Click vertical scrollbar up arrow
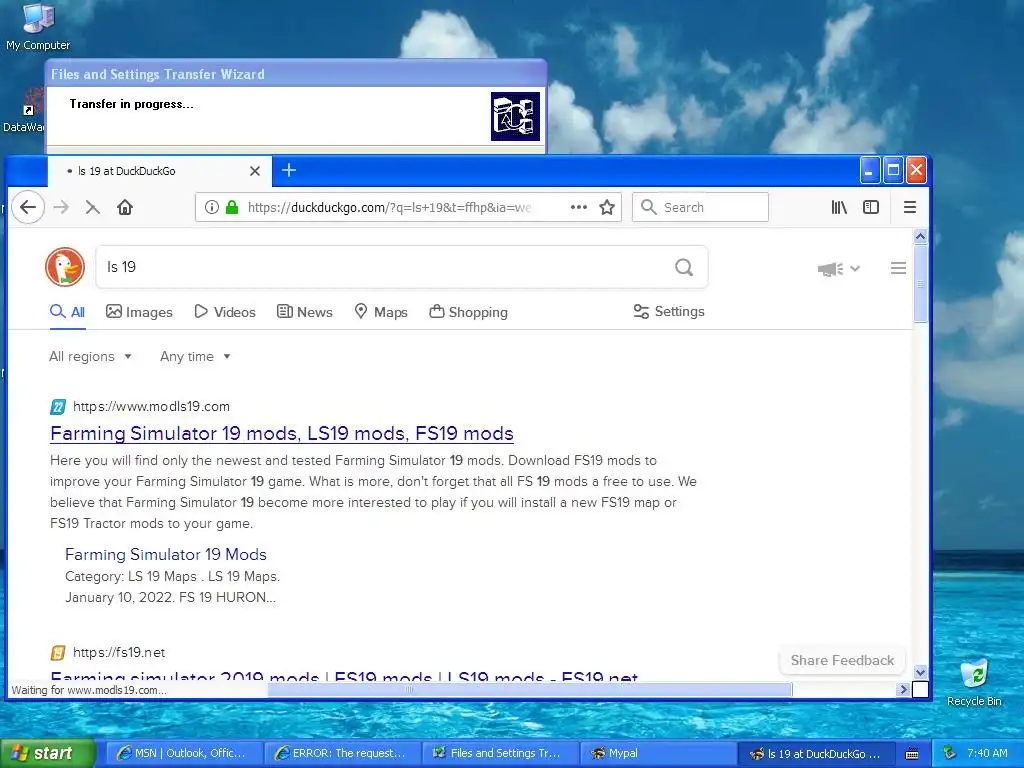The width and height of the screenshot is (1024, 768). [x=920, y=236]
